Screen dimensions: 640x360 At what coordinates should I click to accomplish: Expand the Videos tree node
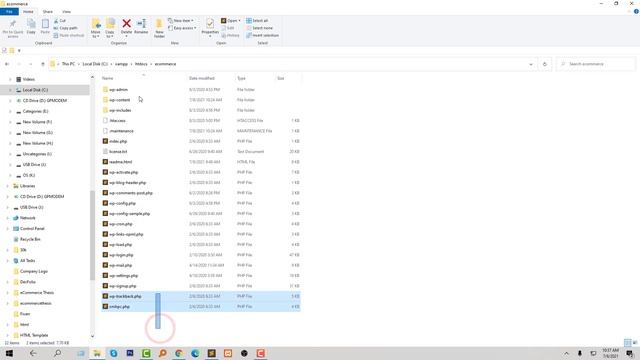tap(10, 79)
